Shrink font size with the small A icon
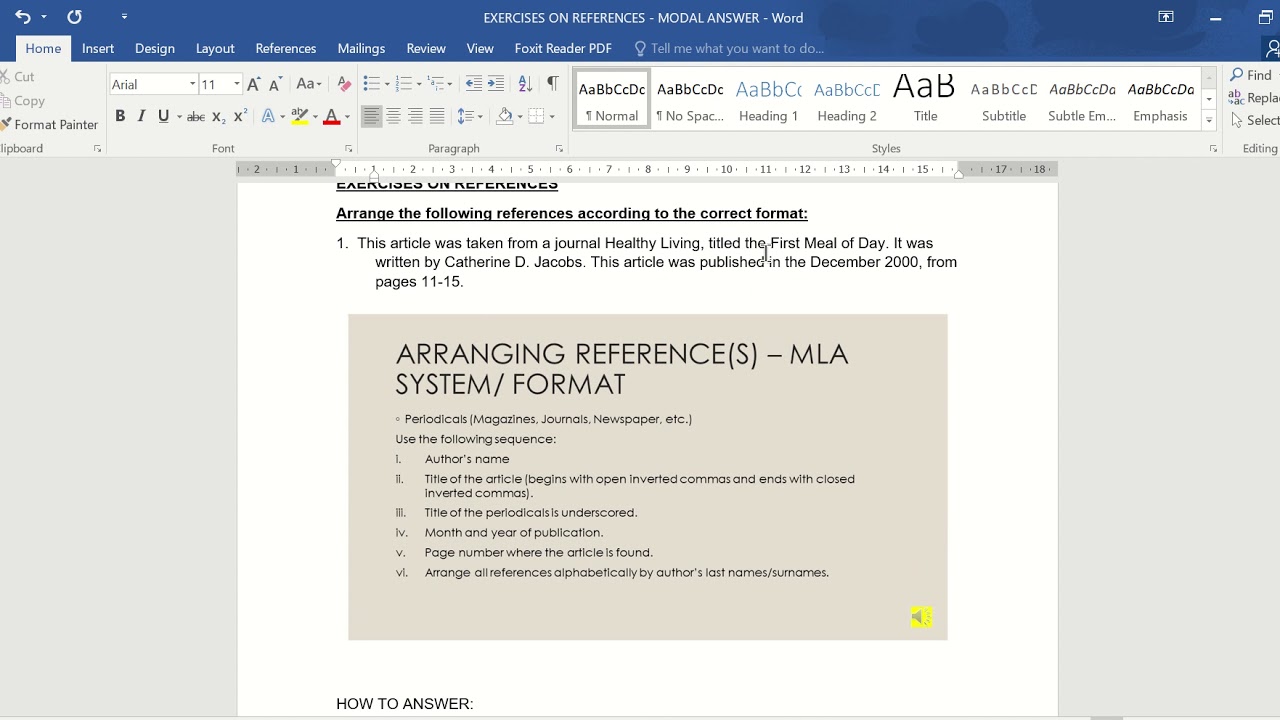The image size is (1280, 720). tap(274, 85)
